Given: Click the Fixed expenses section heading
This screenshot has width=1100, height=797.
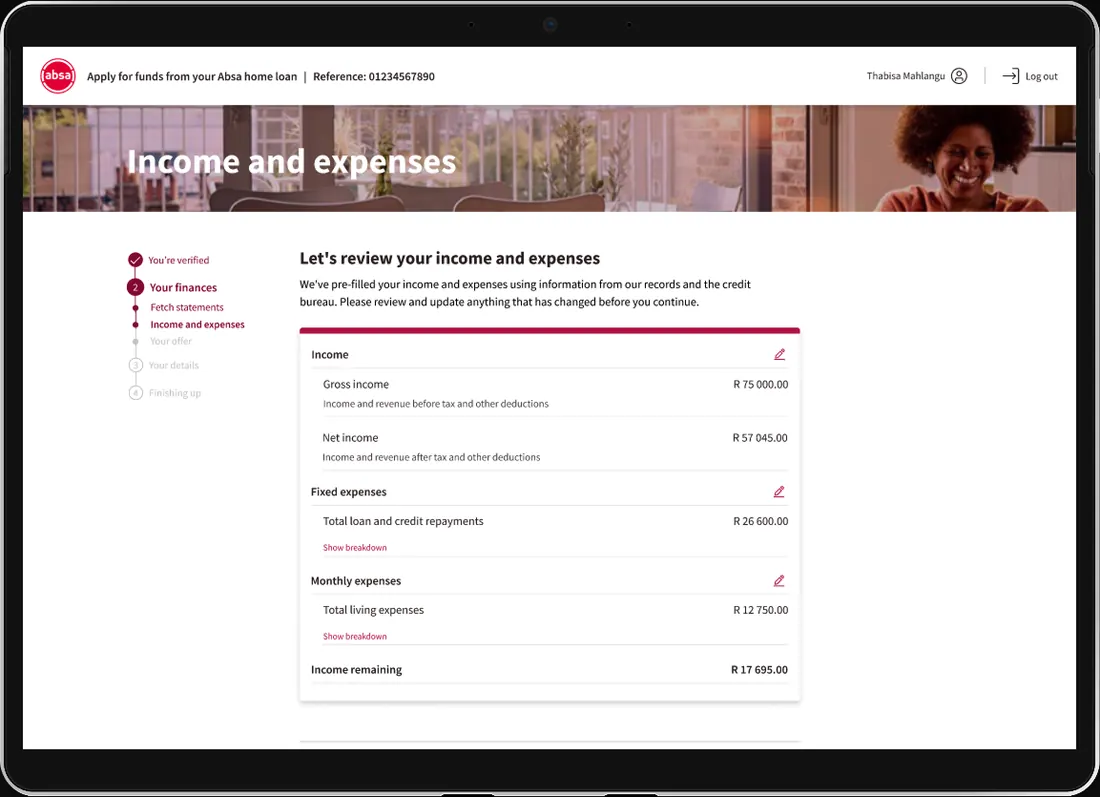Looking at the screenshot, I should [349, 492].
